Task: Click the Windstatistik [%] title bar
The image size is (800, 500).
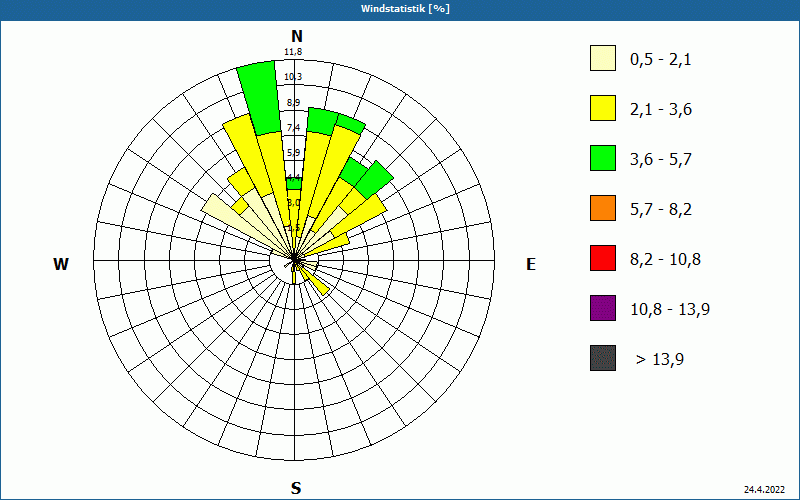Action: 400,9
